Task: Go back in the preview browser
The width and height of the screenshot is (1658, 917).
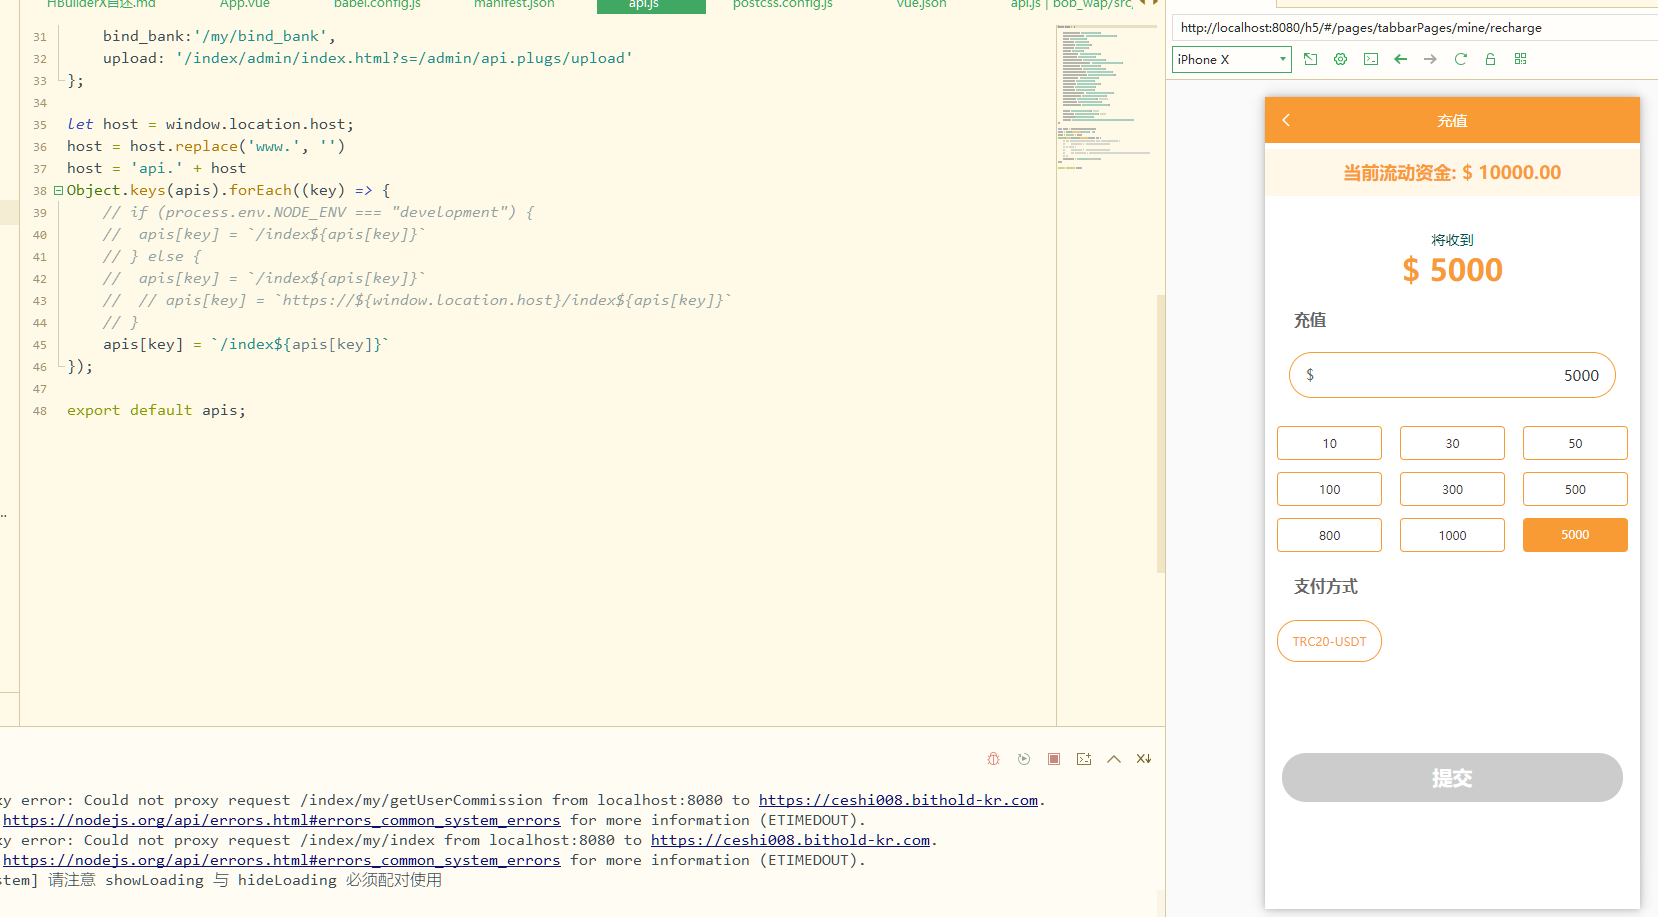Action: point(1400,59)
